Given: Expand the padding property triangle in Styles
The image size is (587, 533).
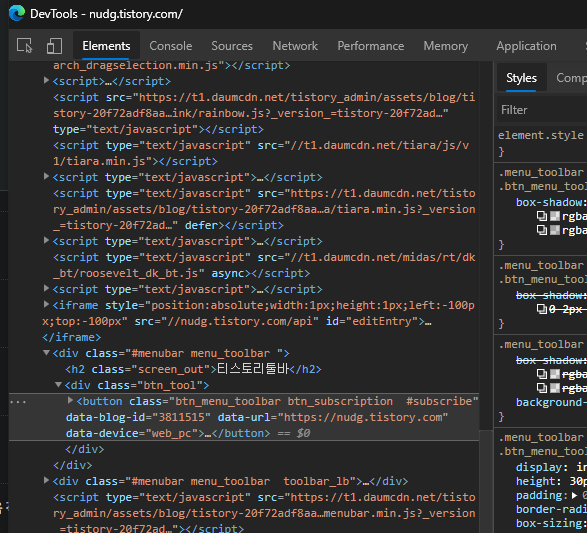Looking at the screenshot, I should [575, 495].
